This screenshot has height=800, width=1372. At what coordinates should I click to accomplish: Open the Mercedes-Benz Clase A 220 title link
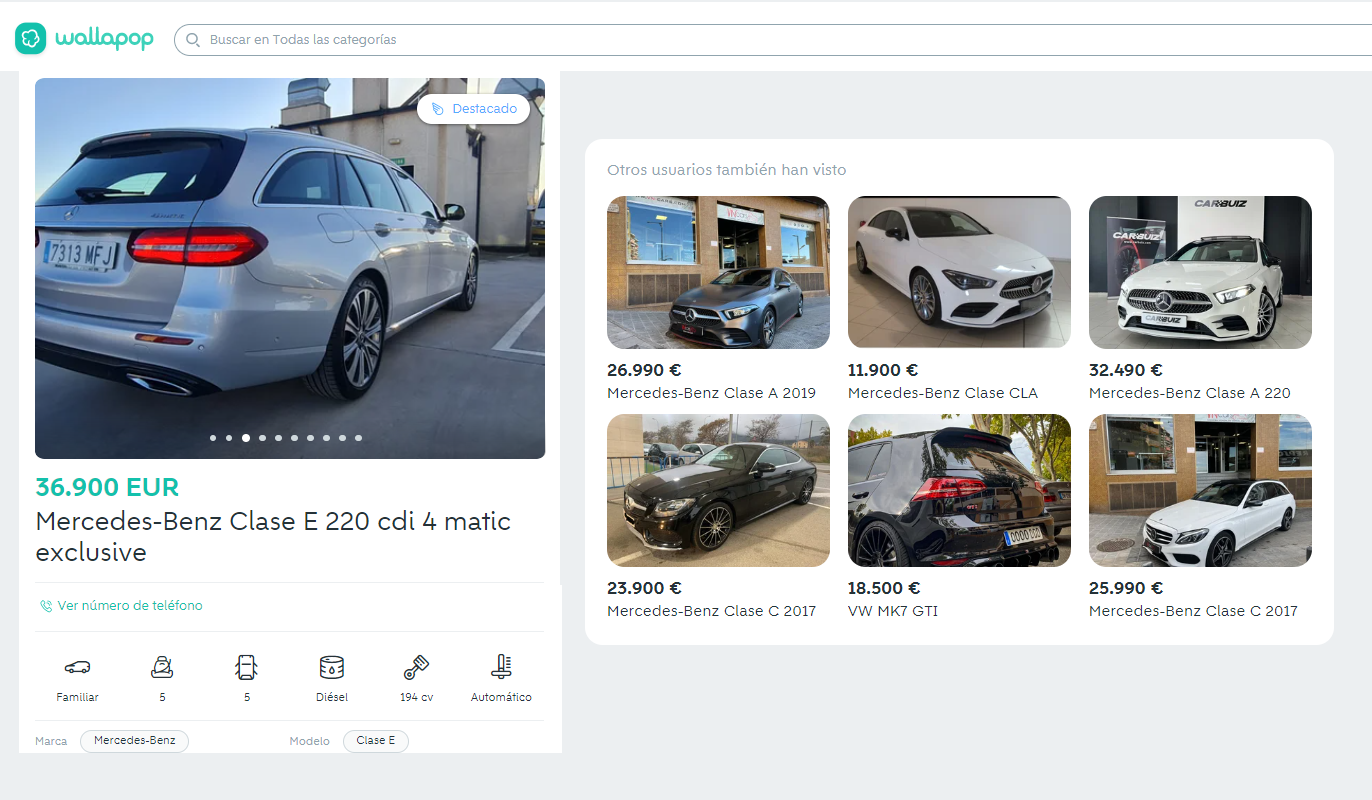pyautogui.click(x=1189, y=393)
